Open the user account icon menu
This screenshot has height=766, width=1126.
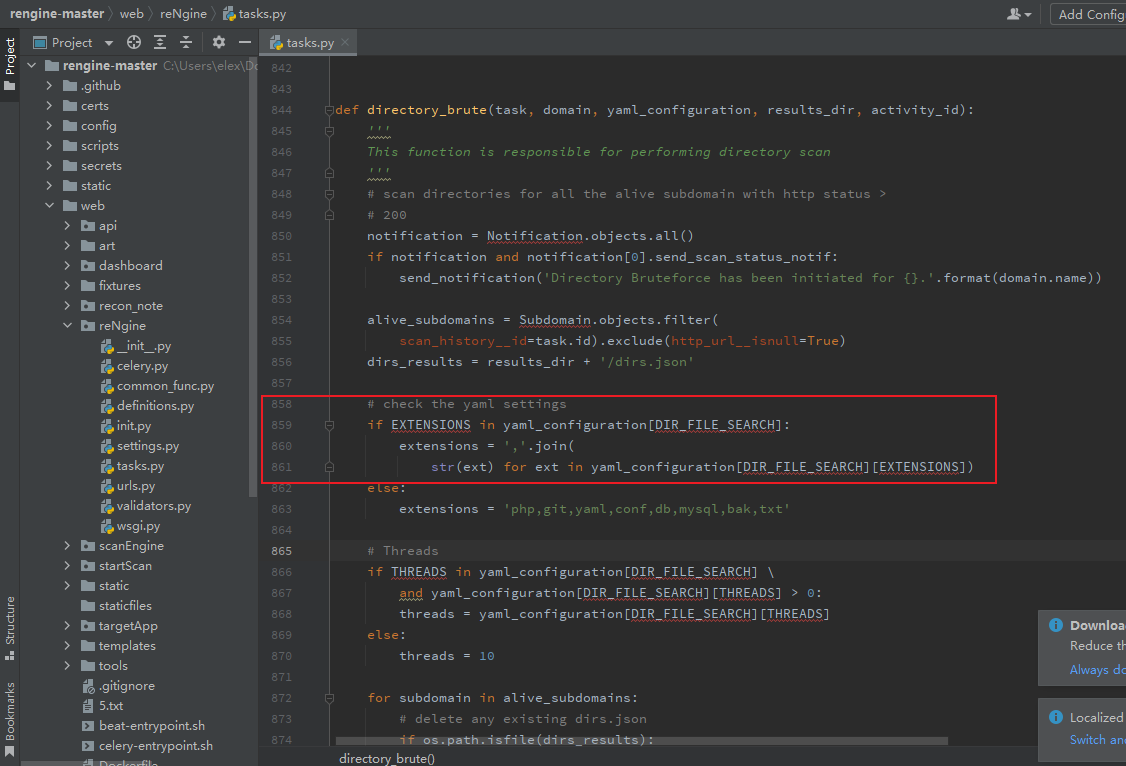1018,14
